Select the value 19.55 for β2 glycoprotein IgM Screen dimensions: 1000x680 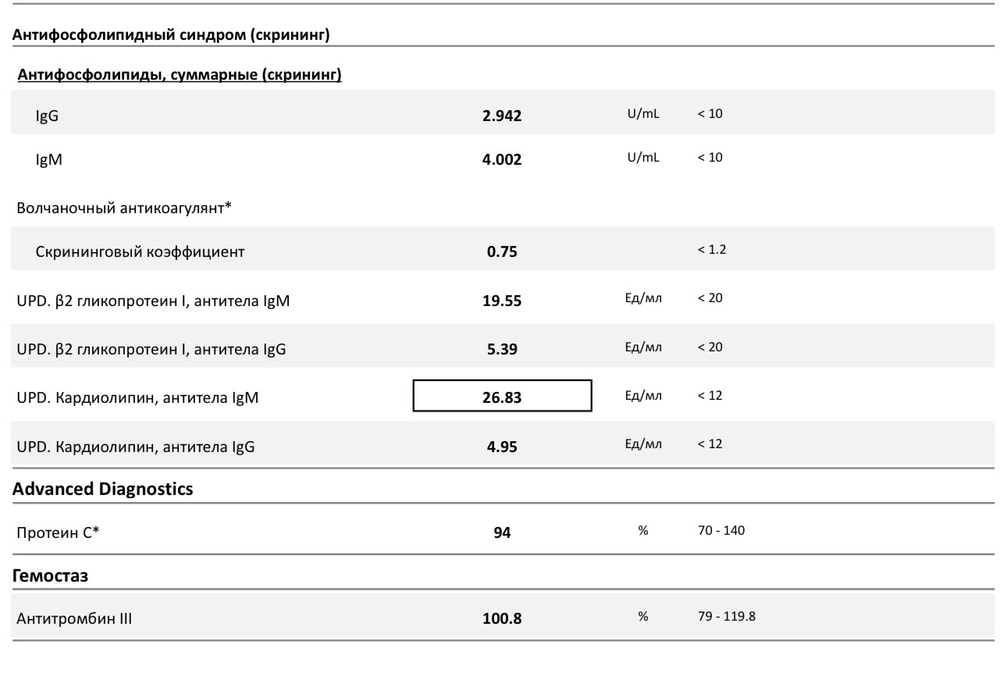click(x=502, y=300)
